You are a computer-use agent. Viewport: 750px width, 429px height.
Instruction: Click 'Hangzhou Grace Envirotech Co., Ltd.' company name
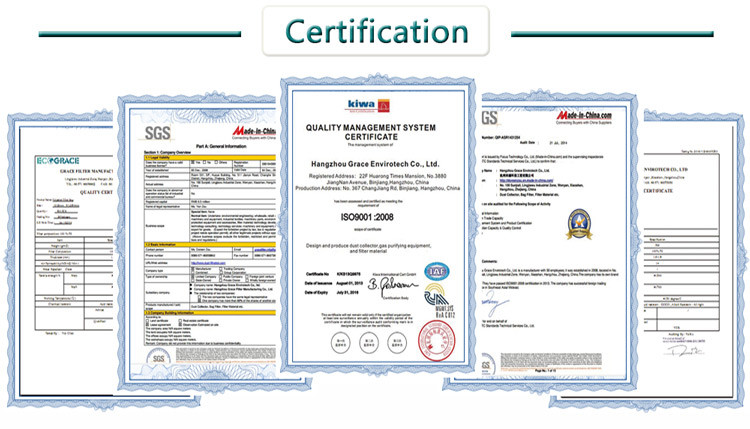pos(375,164)
